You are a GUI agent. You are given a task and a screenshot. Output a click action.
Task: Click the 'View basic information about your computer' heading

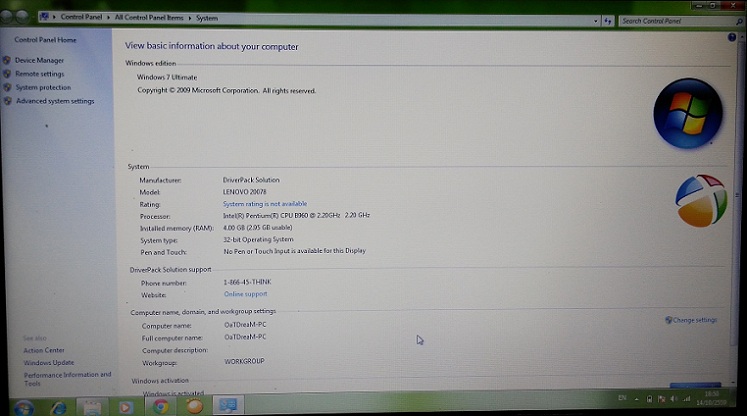point(212,46)
